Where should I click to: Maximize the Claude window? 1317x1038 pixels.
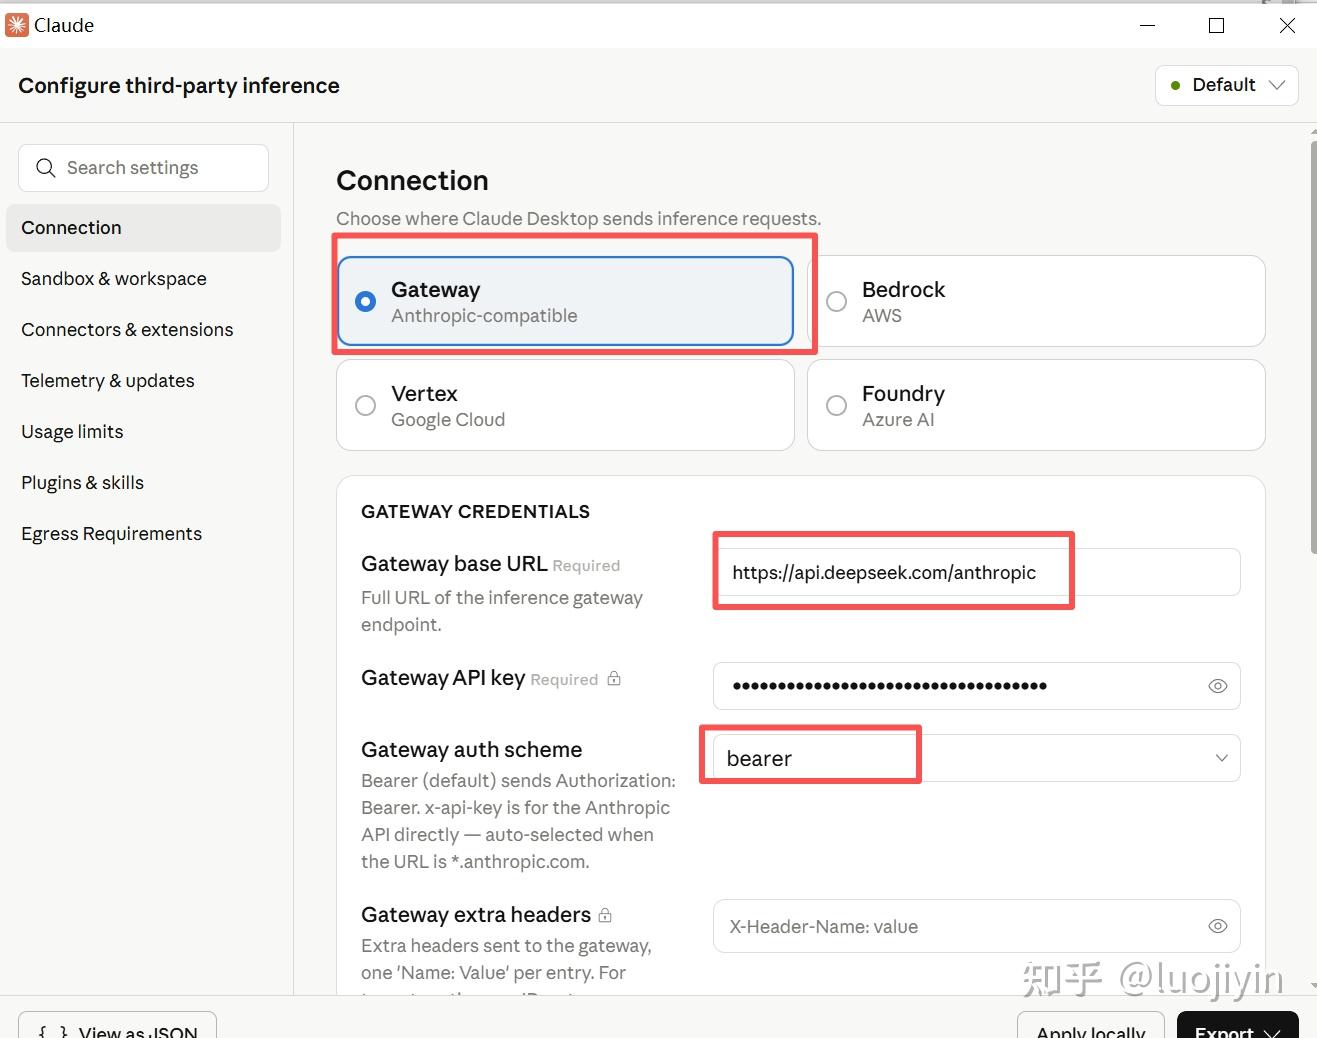pyautogui.click(x=1216, y=26)
